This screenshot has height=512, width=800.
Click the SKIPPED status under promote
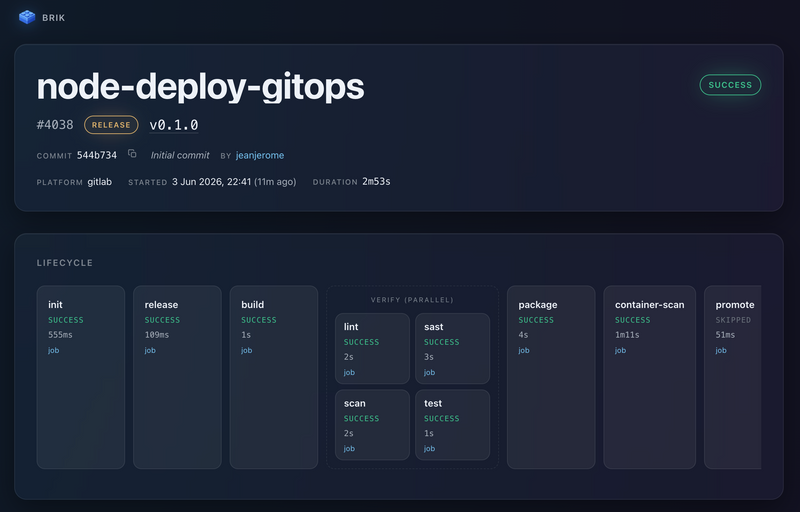point(733,320)
